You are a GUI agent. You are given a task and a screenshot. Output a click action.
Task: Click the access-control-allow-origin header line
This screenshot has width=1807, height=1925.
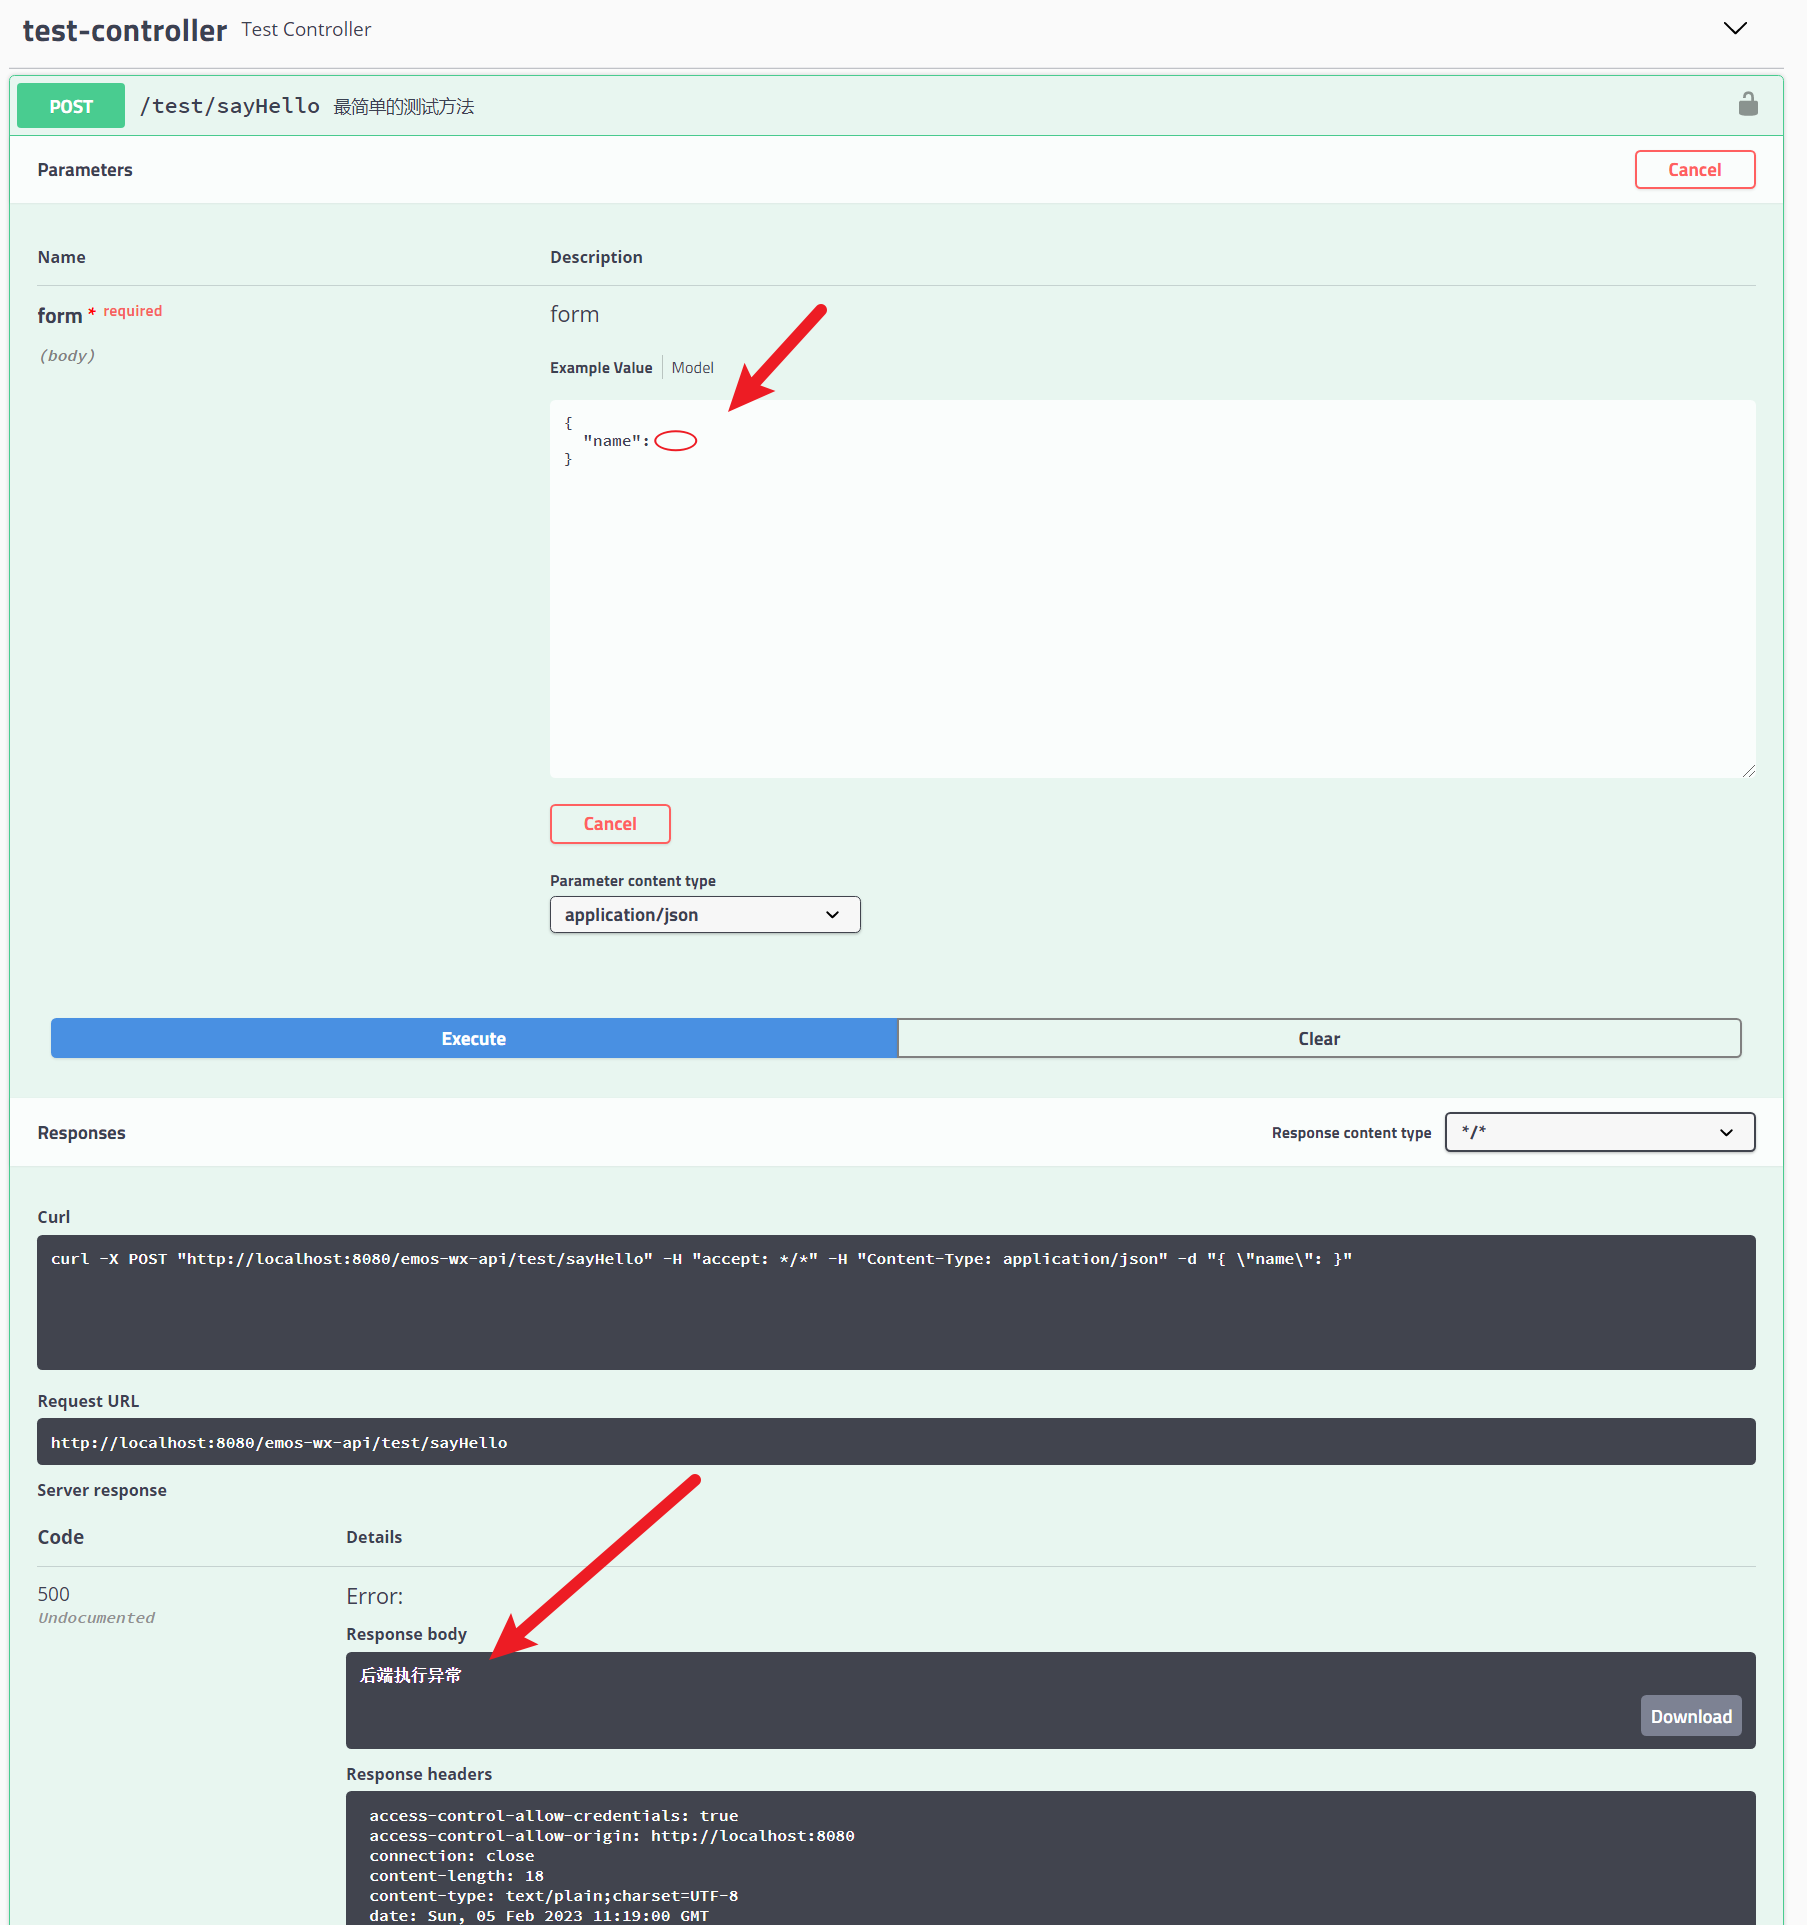[x=611, y=1836]
